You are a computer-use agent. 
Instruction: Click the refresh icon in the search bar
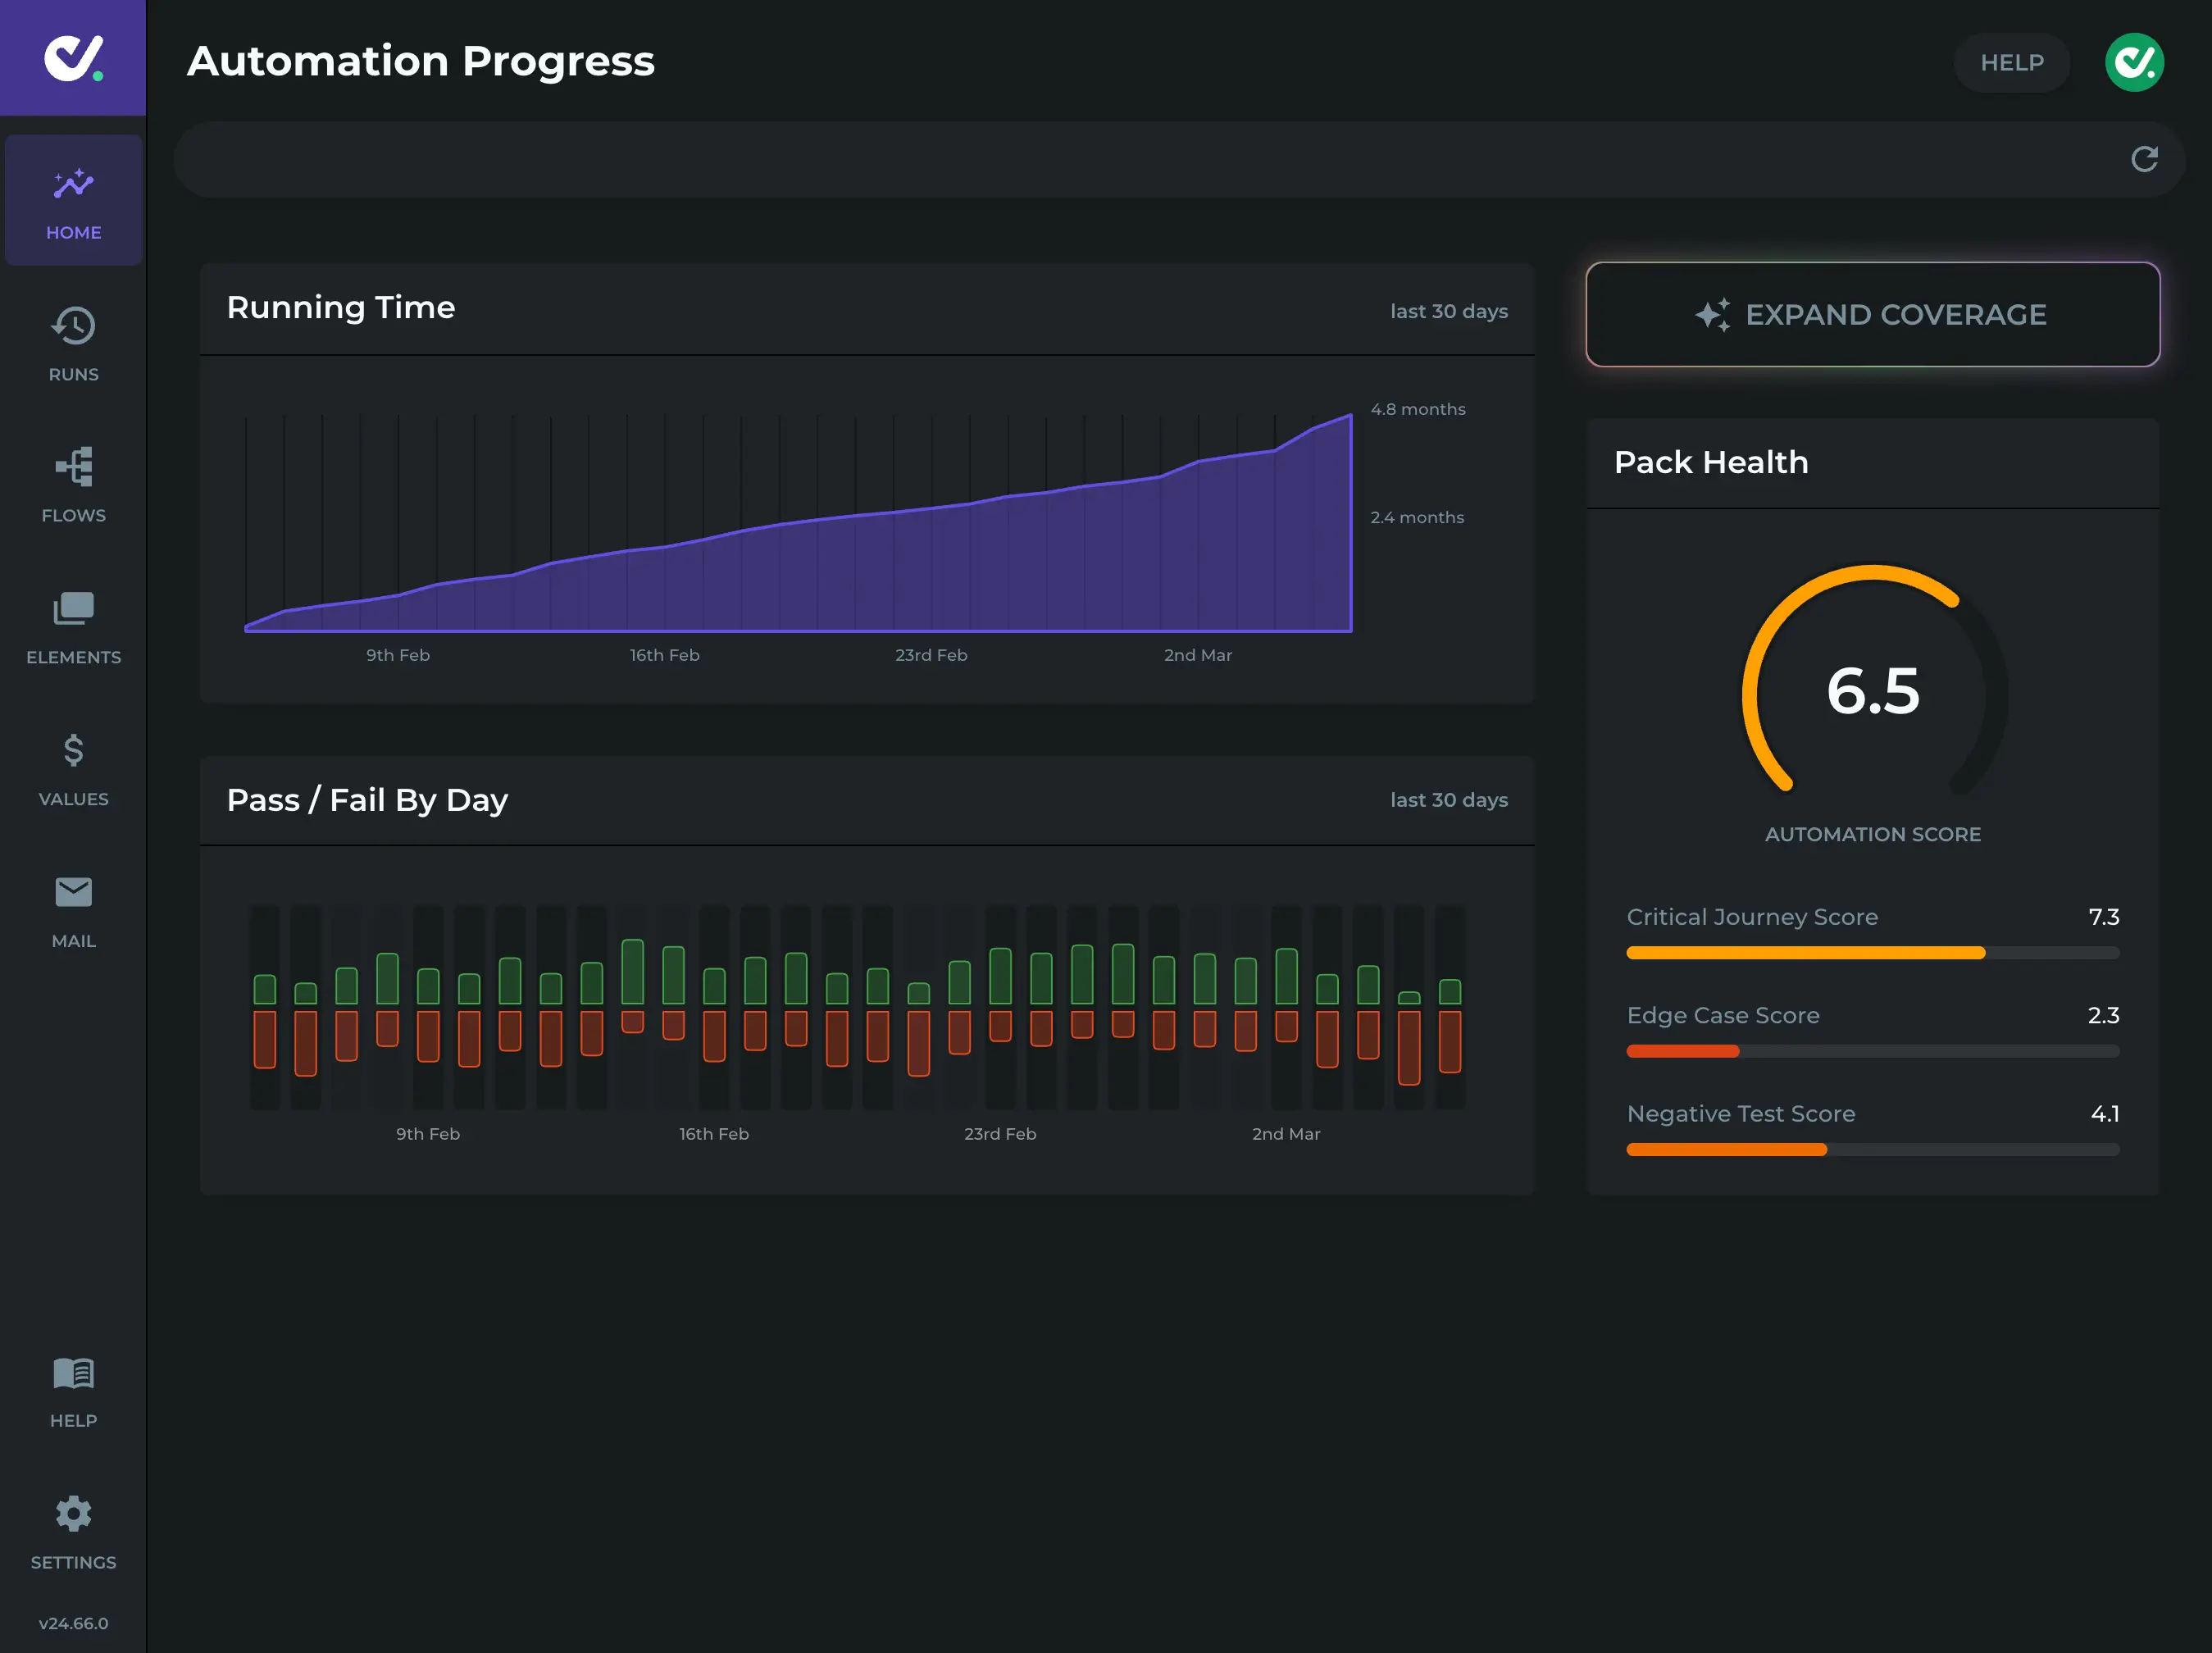click(2144, 159)
